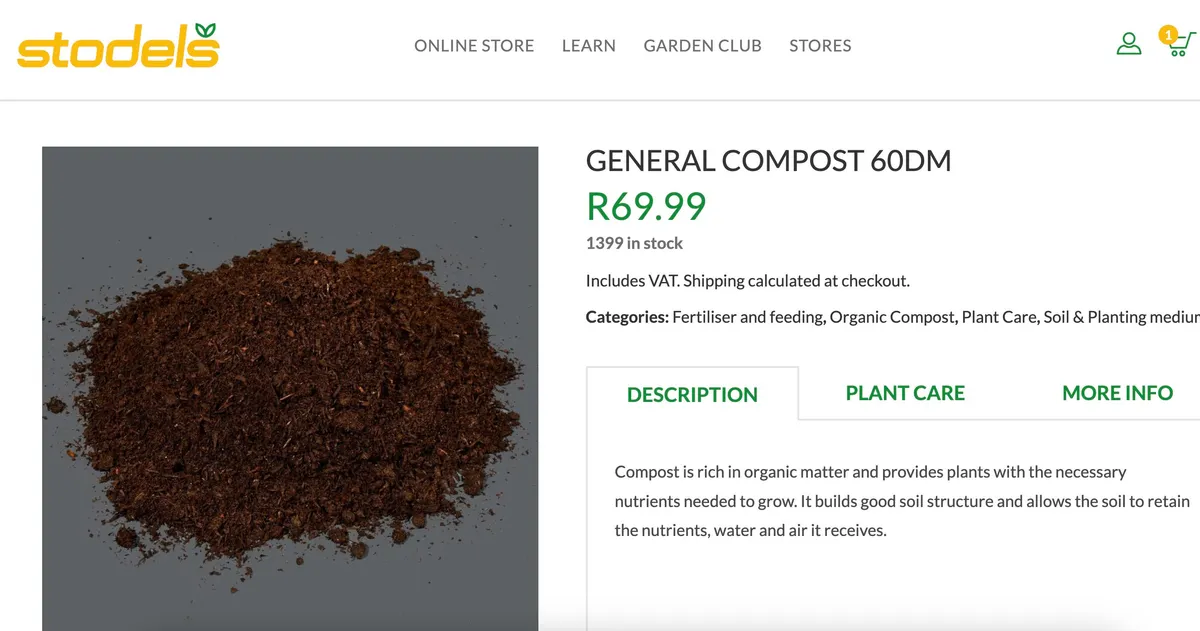Click the GENERAL COMPOST 60DM title

coord(768,160)
